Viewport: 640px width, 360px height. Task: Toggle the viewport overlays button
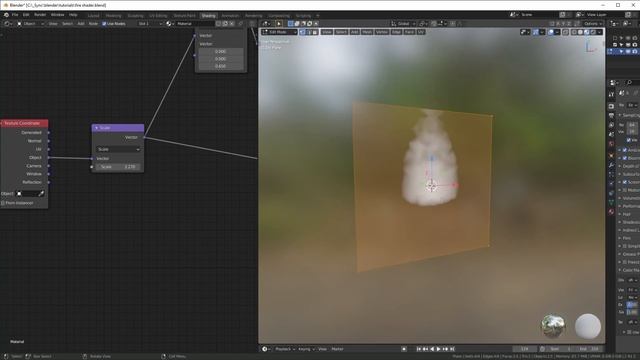(551, 32)
